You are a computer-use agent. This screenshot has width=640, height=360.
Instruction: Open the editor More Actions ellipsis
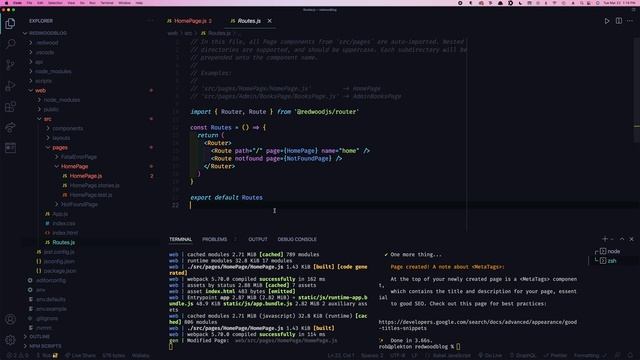[x=630, y=21]
